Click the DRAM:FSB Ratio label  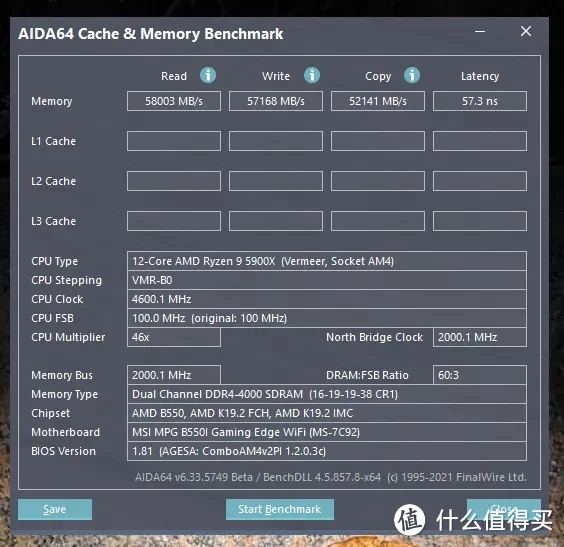pos(367,375)
